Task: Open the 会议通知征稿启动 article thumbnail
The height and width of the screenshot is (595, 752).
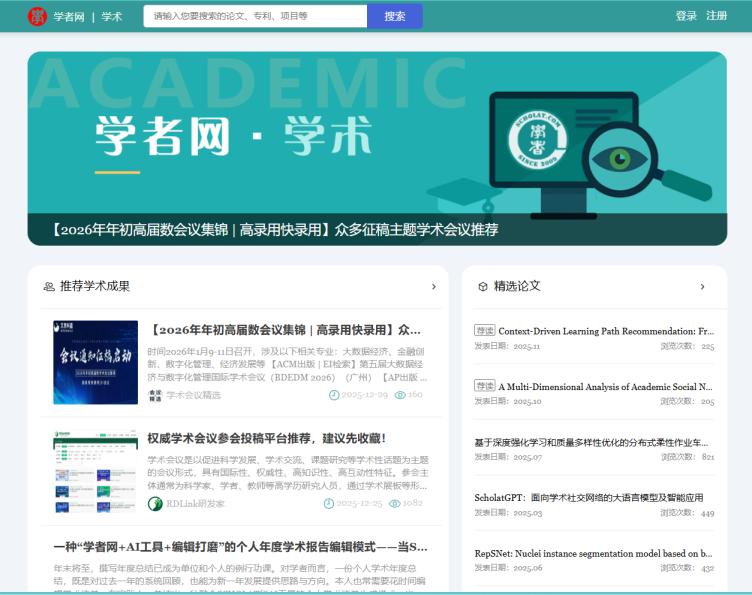Action: tap(95, 362)
